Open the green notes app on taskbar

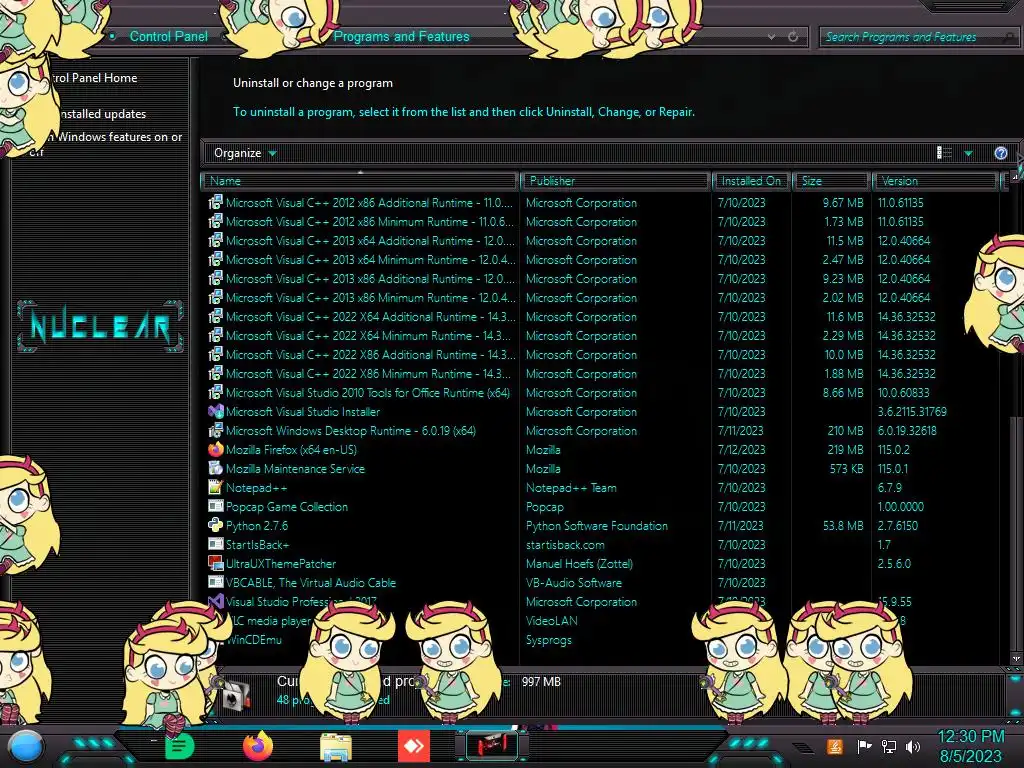coord(180,746)
